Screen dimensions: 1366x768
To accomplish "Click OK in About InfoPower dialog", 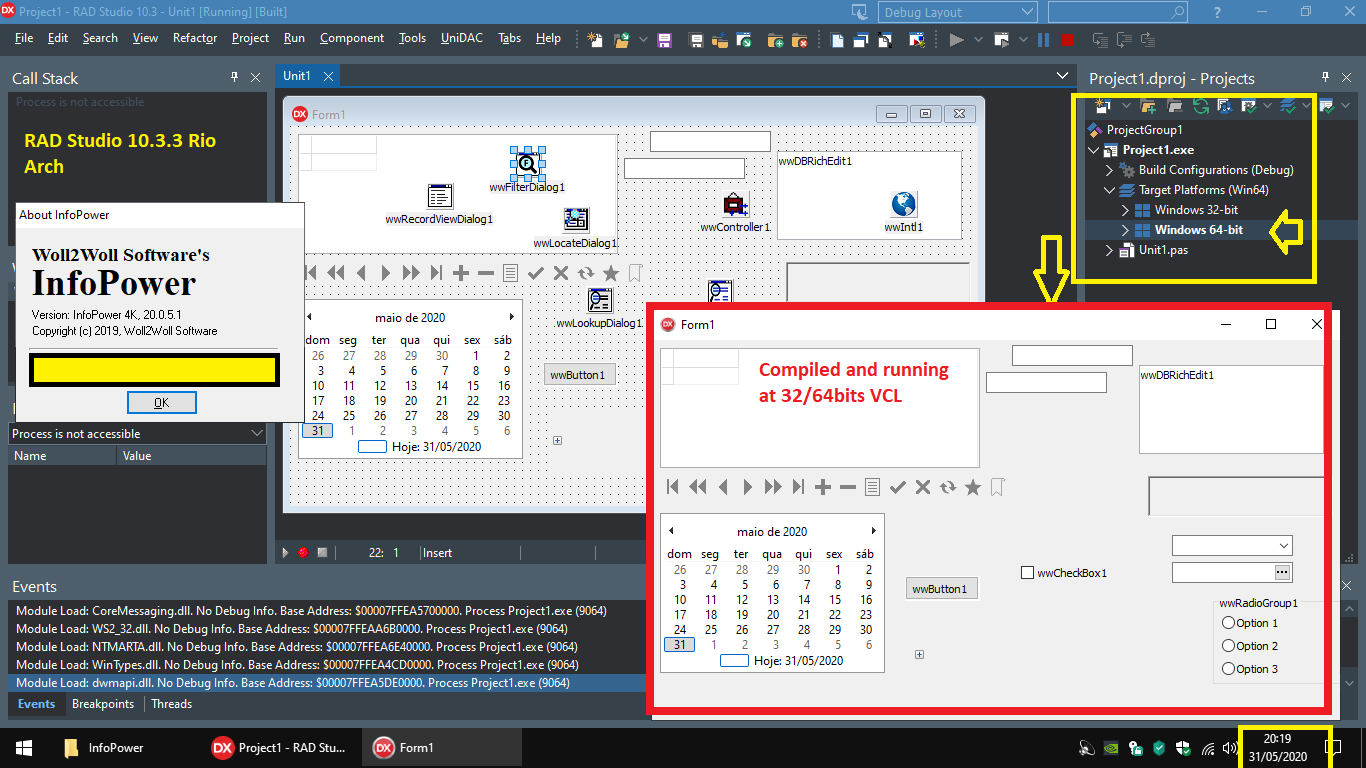I will 162,402.
